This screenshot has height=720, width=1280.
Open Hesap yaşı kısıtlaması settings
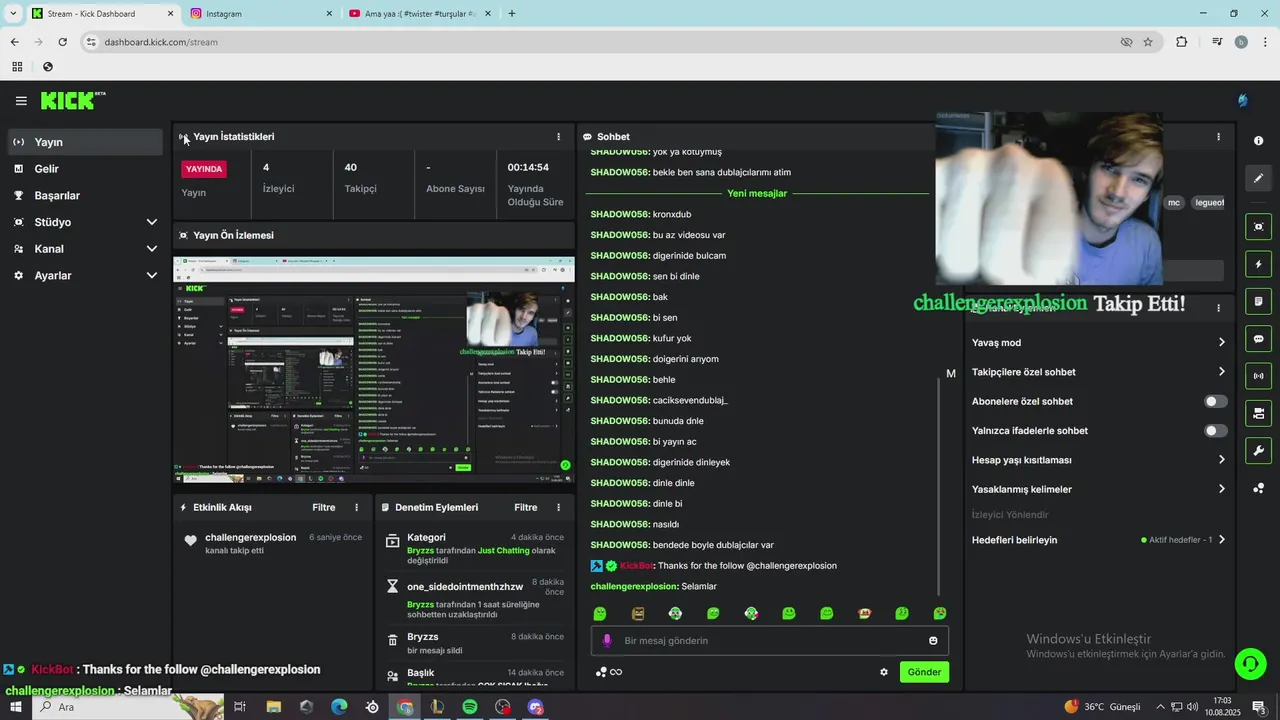click(1098, 460)
